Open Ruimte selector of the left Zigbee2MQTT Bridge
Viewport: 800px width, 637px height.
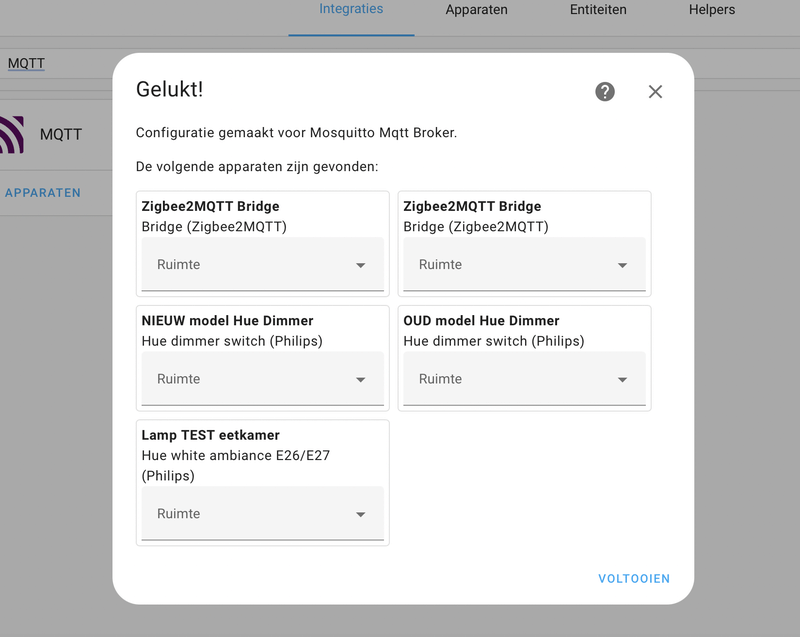262,265
